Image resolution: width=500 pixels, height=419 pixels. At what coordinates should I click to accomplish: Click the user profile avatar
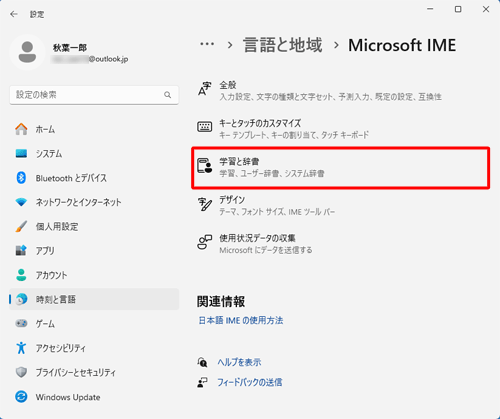pyautogui.click(x=27, y=52)
